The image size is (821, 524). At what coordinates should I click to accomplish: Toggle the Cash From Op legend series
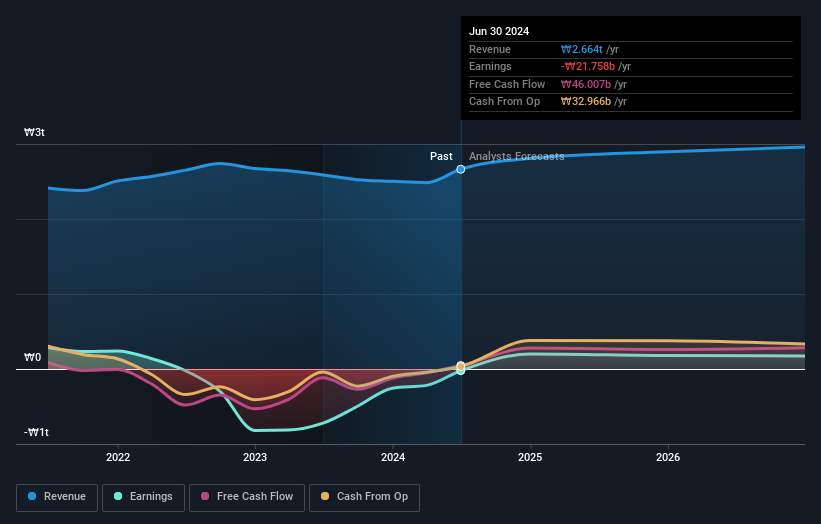coord(364,497)
